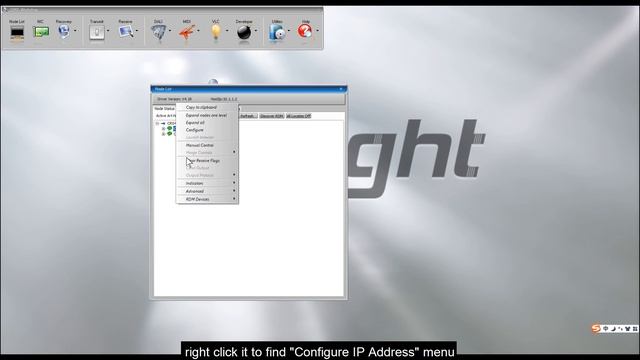Switch to the Node Status tab

coord(164,109)
